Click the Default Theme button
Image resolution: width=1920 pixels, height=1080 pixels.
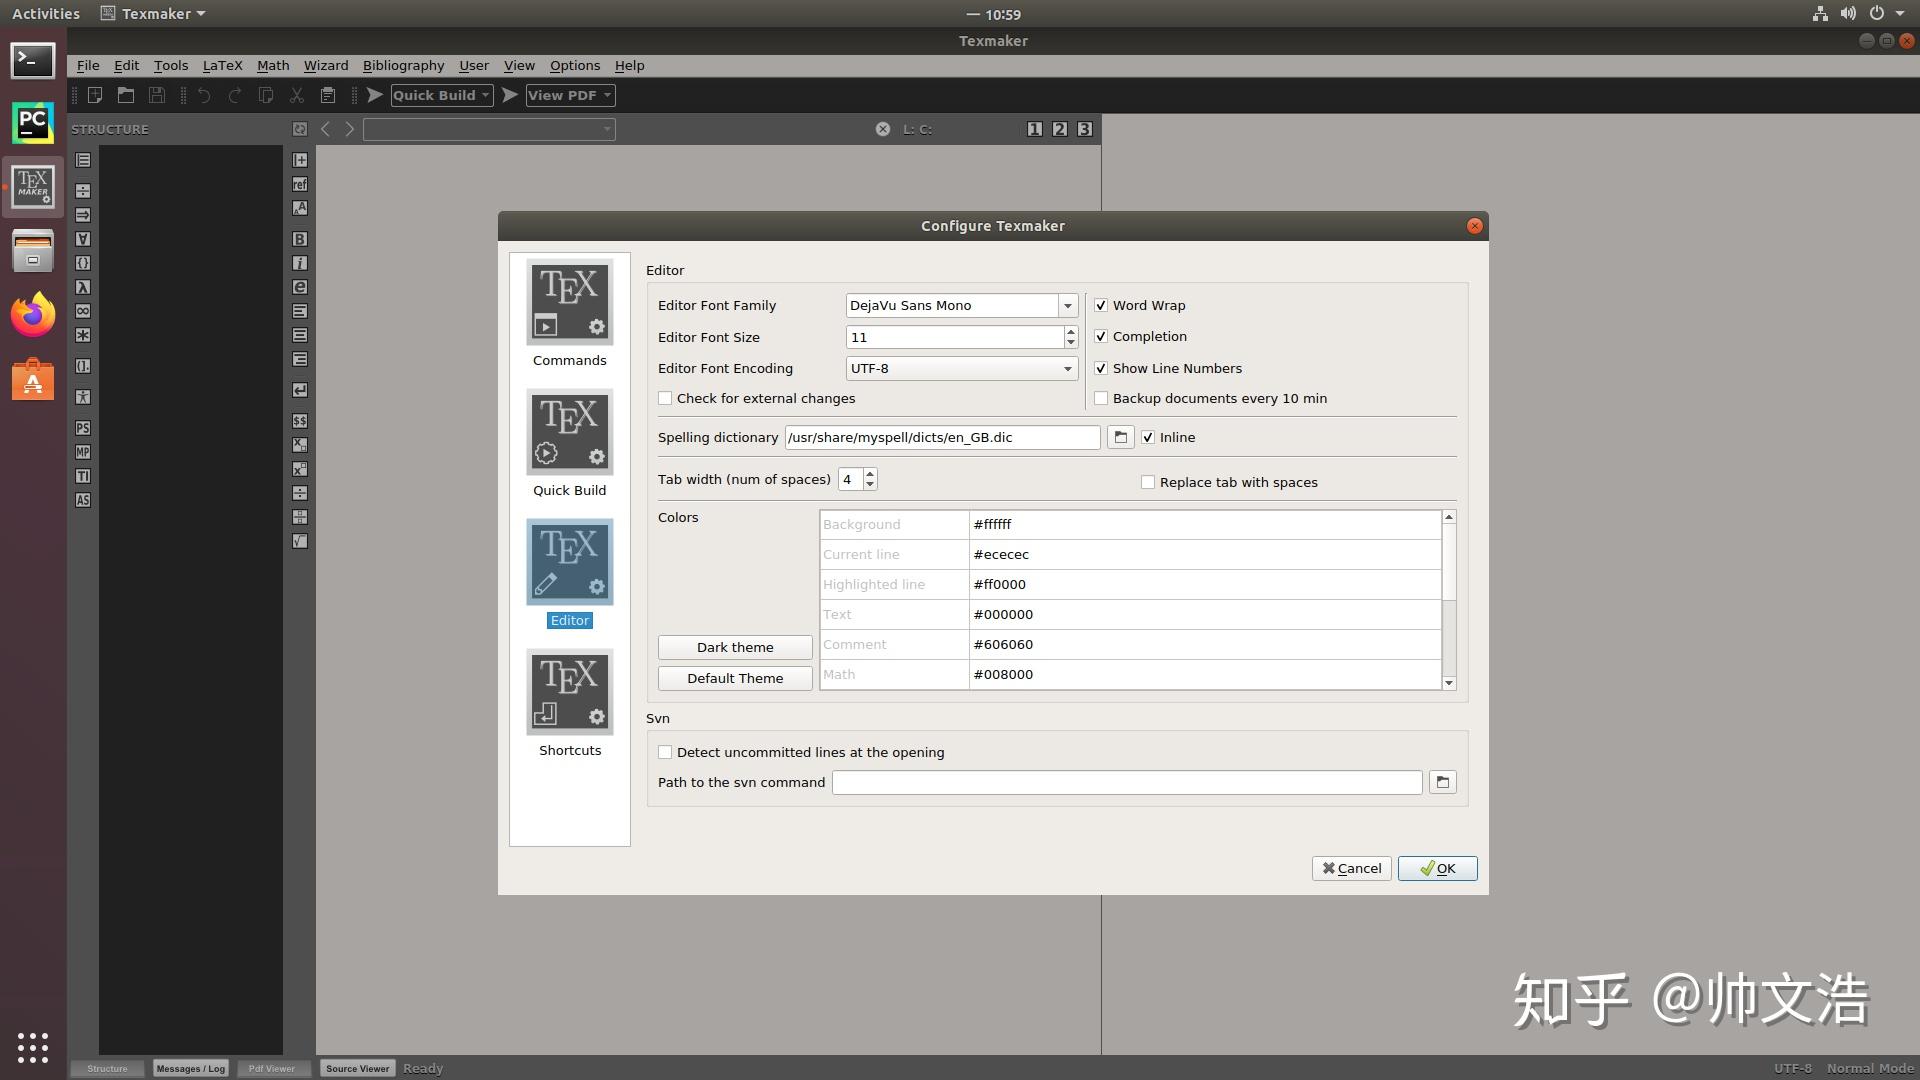point(735,678)
